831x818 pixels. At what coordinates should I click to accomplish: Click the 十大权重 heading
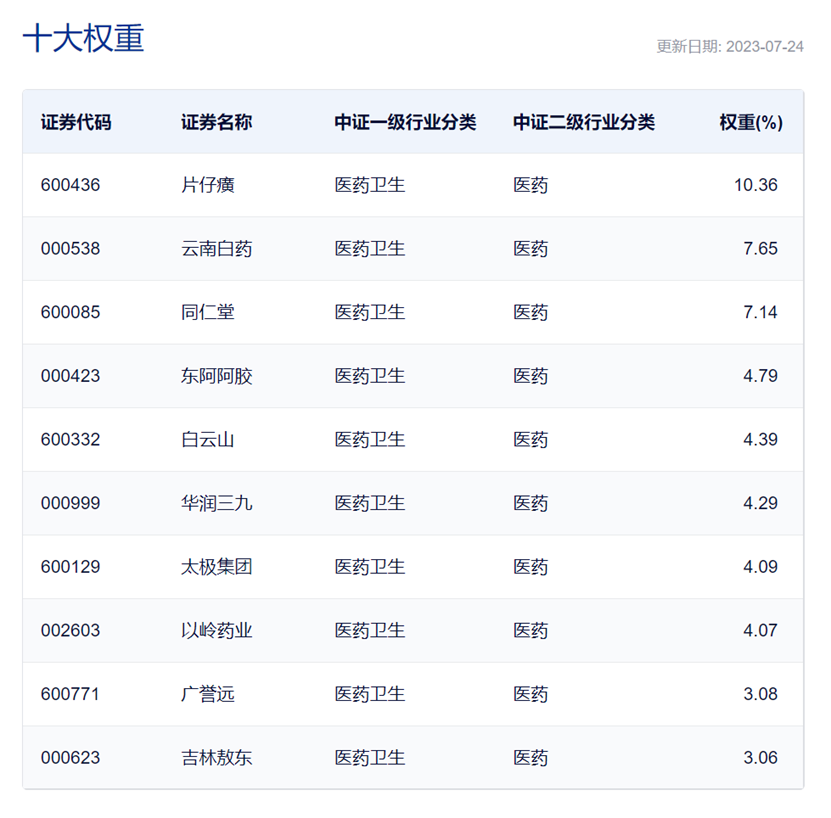pos(83,38)
